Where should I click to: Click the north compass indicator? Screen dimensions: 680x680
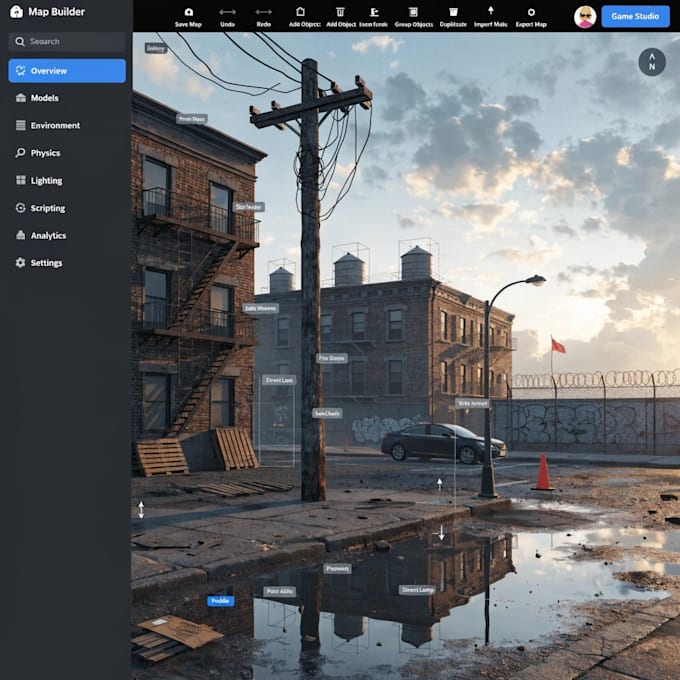coord(651,62)
